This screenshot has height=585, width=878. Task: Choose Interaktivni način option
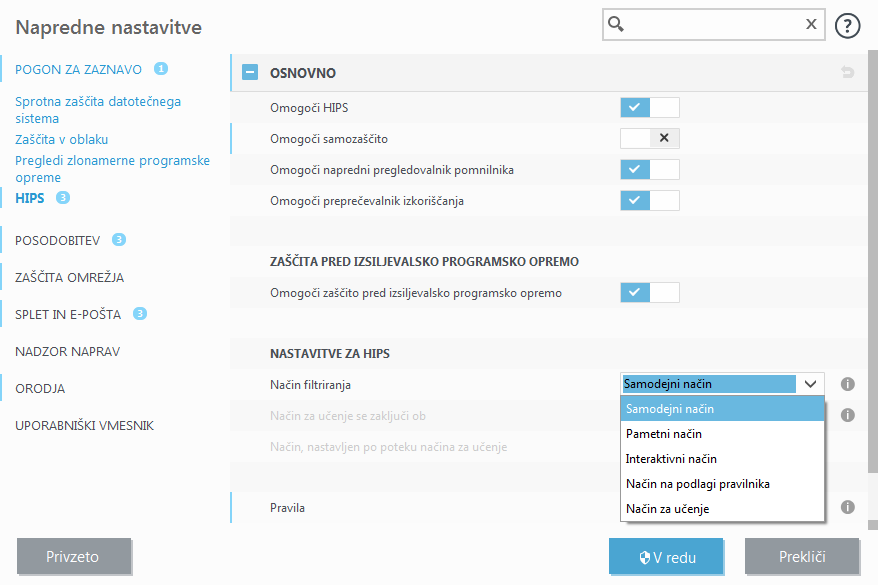tap(671, 459)
